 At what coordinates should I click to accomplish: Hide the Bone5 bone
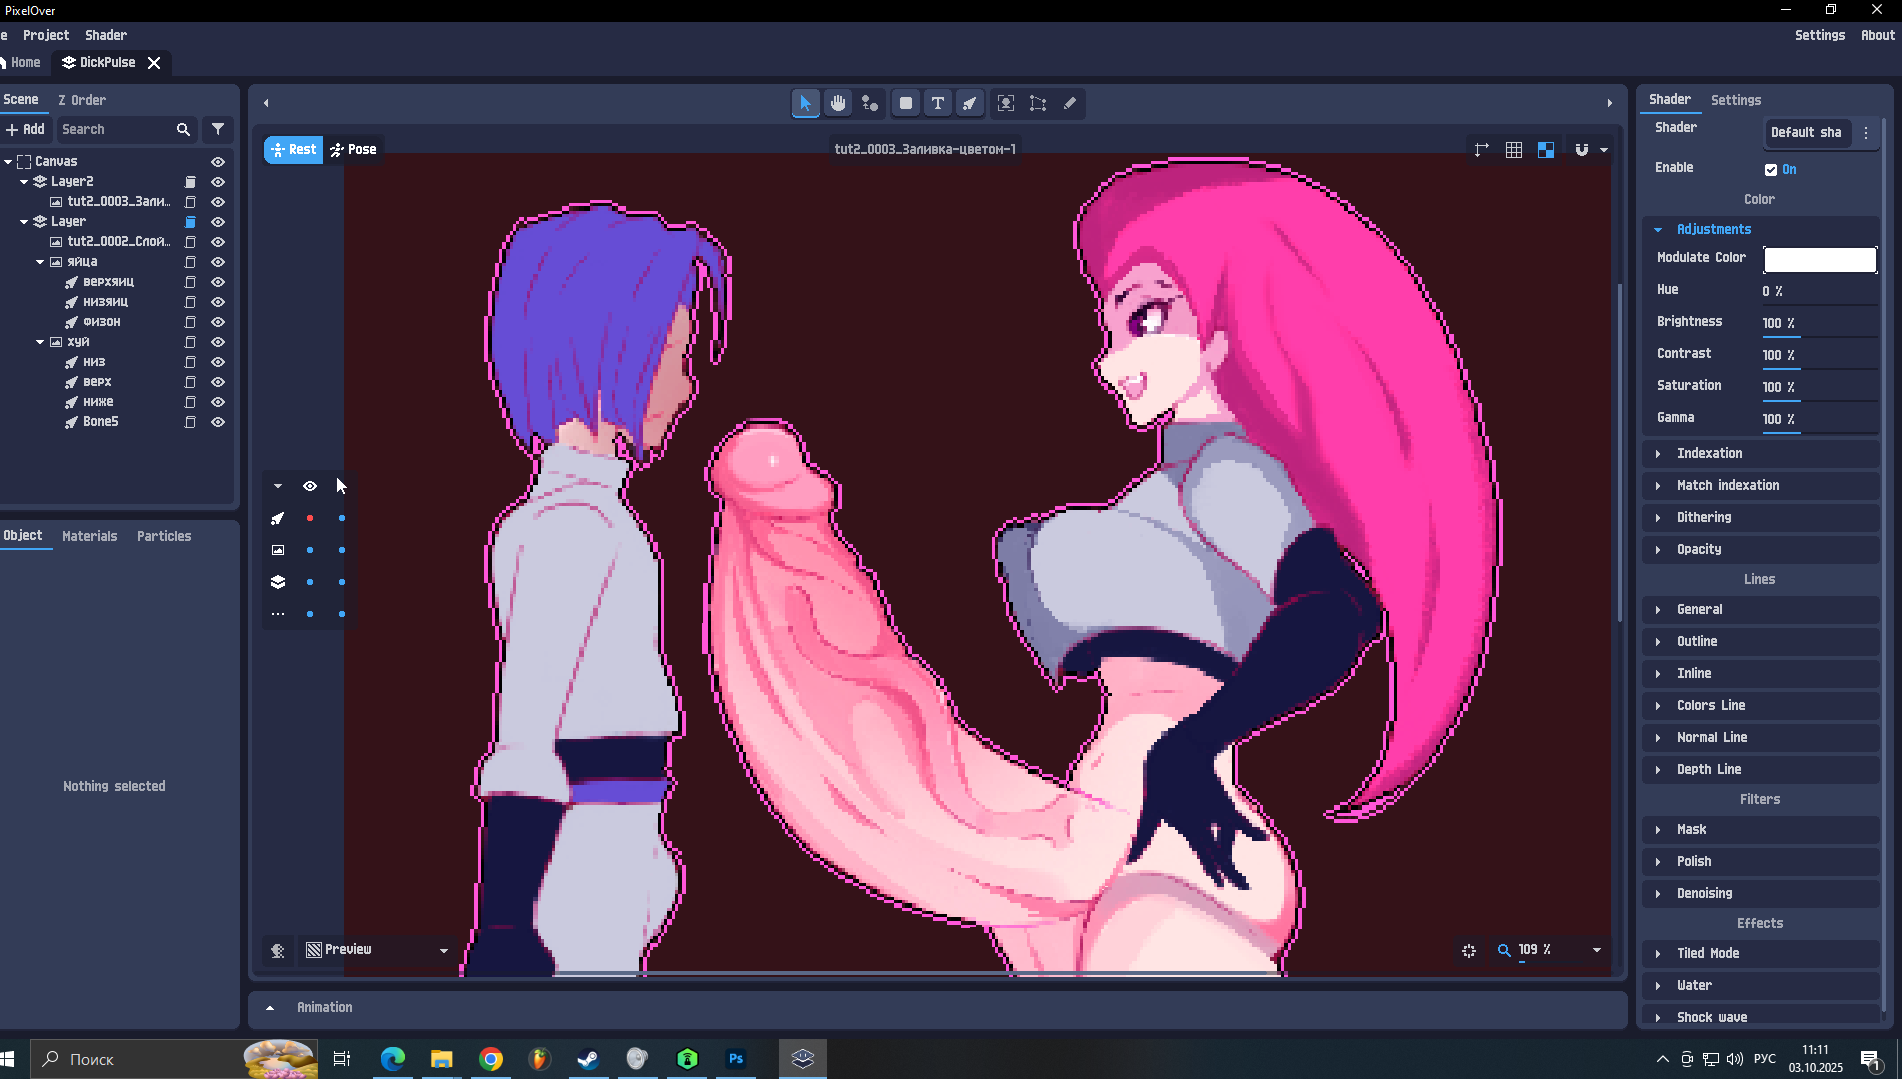pos(218,422)
